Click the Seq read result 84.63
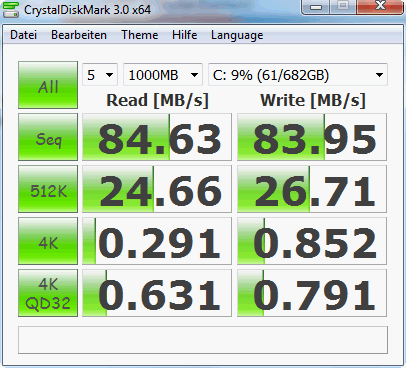The height and width of the screenshot is (368, 406). [157, 137]
